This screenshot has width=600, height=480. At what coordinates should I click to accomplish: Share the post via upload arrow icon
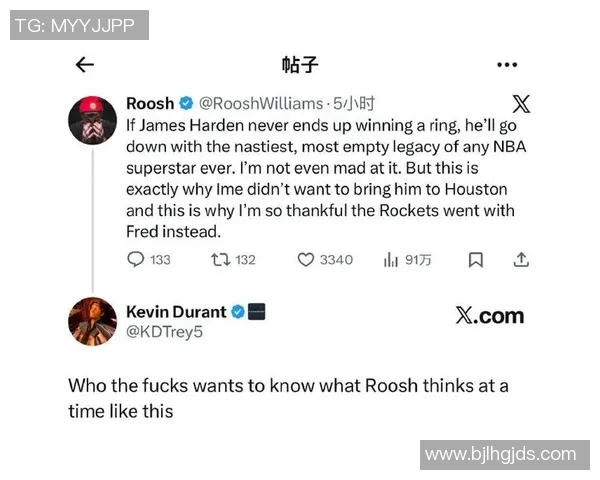(x=521, y=260)
